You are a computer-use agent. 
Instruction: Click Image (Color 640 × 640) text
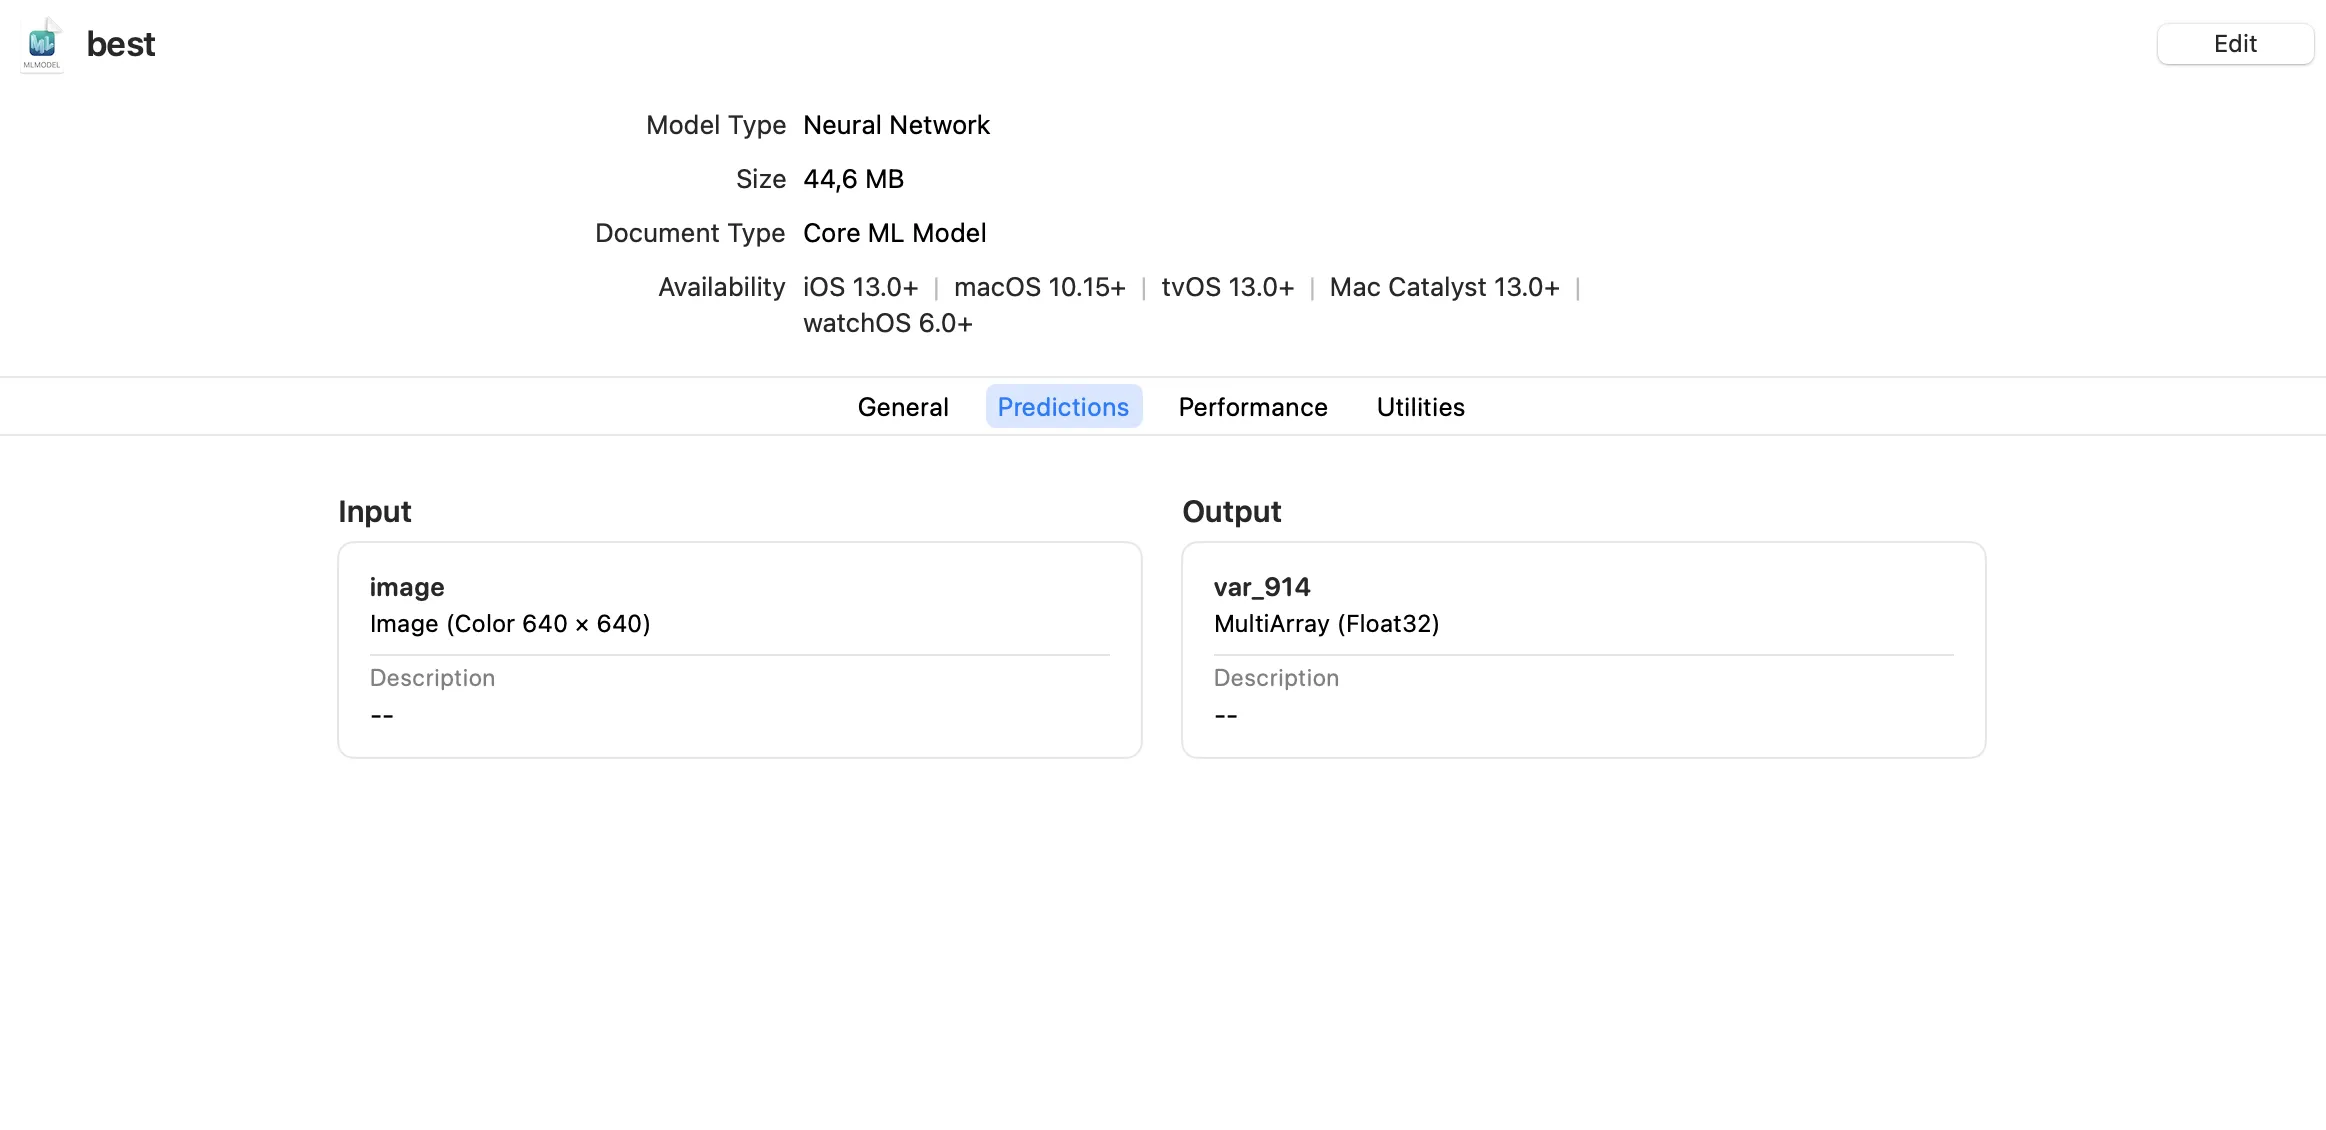point(510,624)
